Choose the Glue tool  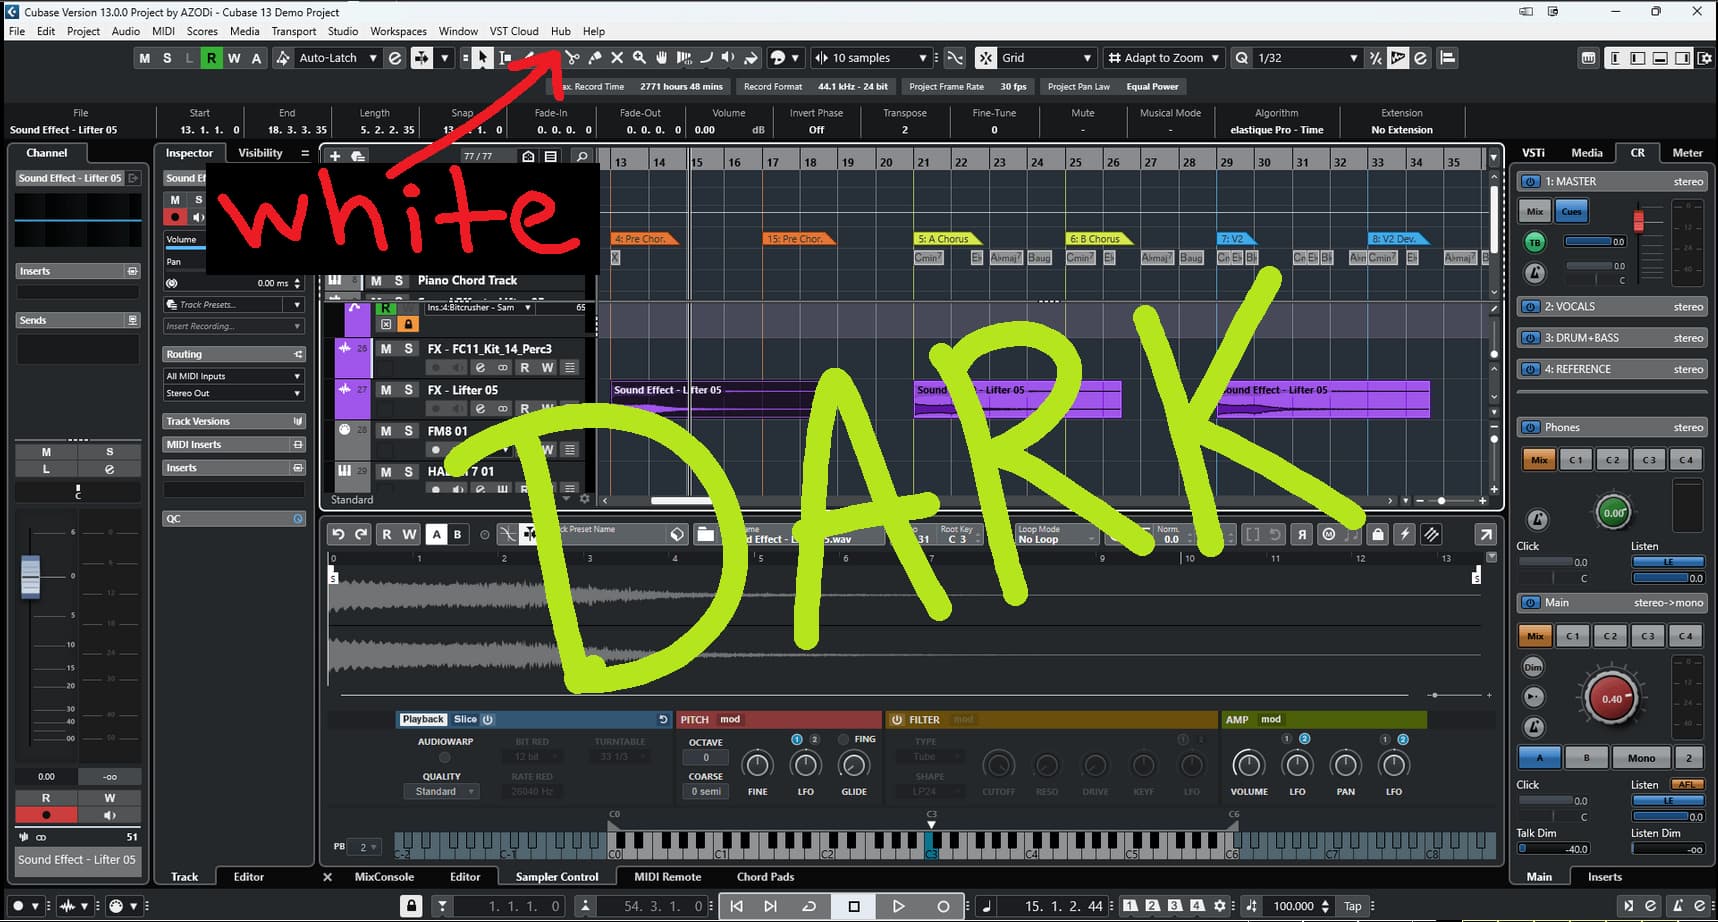point(595,58)
